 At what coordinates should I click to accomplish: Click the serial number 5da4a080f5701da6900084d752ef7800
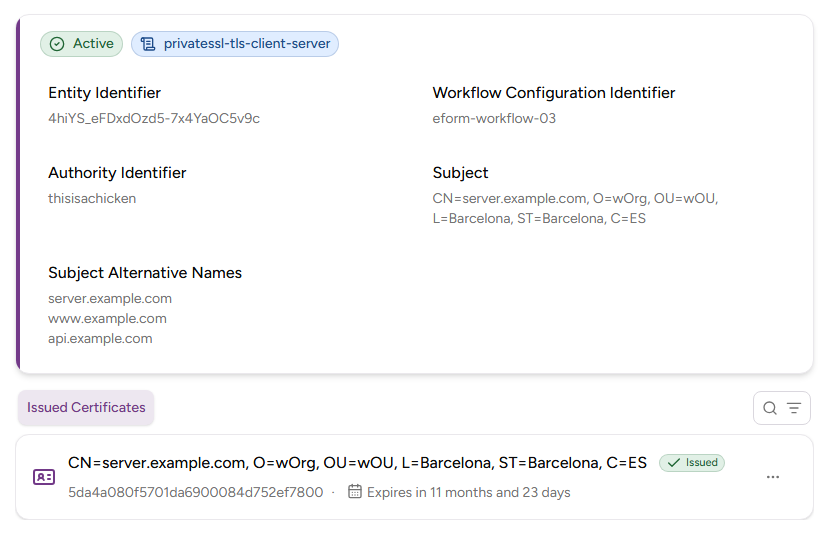coord(195,492)
